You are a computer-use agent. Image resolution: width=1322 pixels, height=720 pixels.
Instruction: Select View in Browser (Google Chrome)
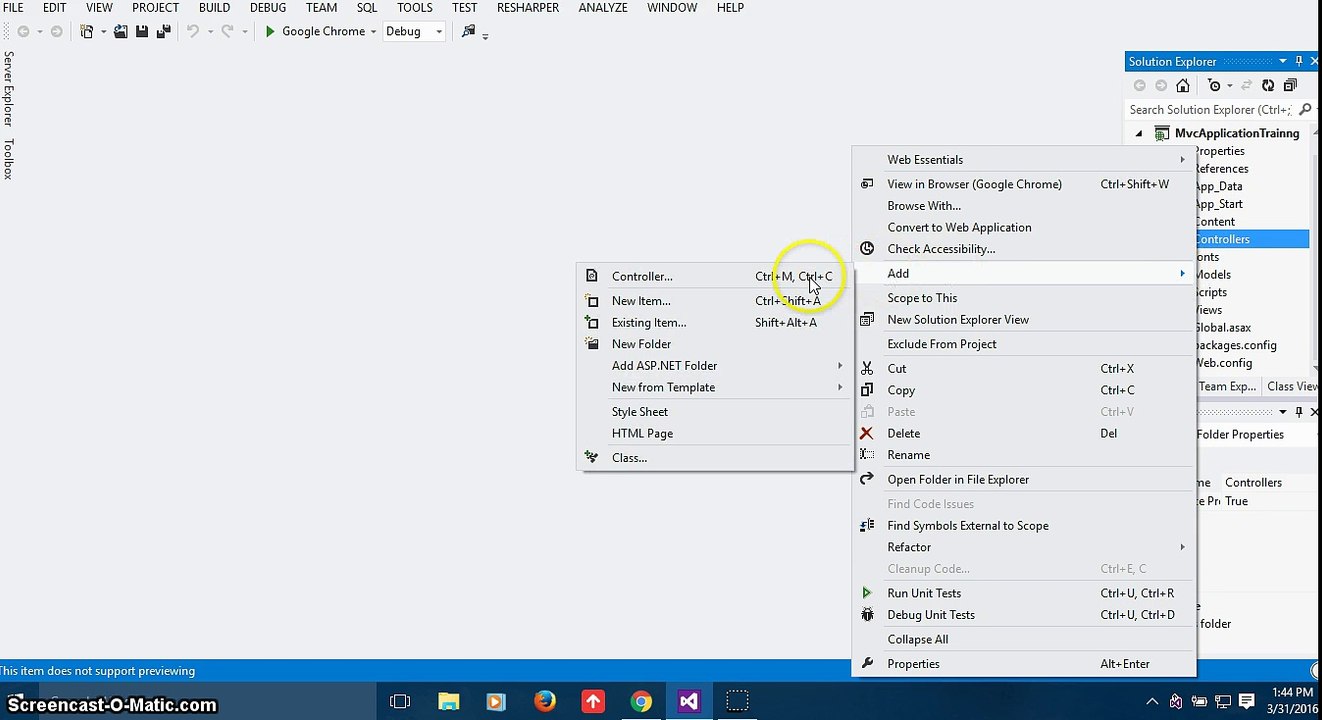pyautogui.click(x=1024, y=184)
